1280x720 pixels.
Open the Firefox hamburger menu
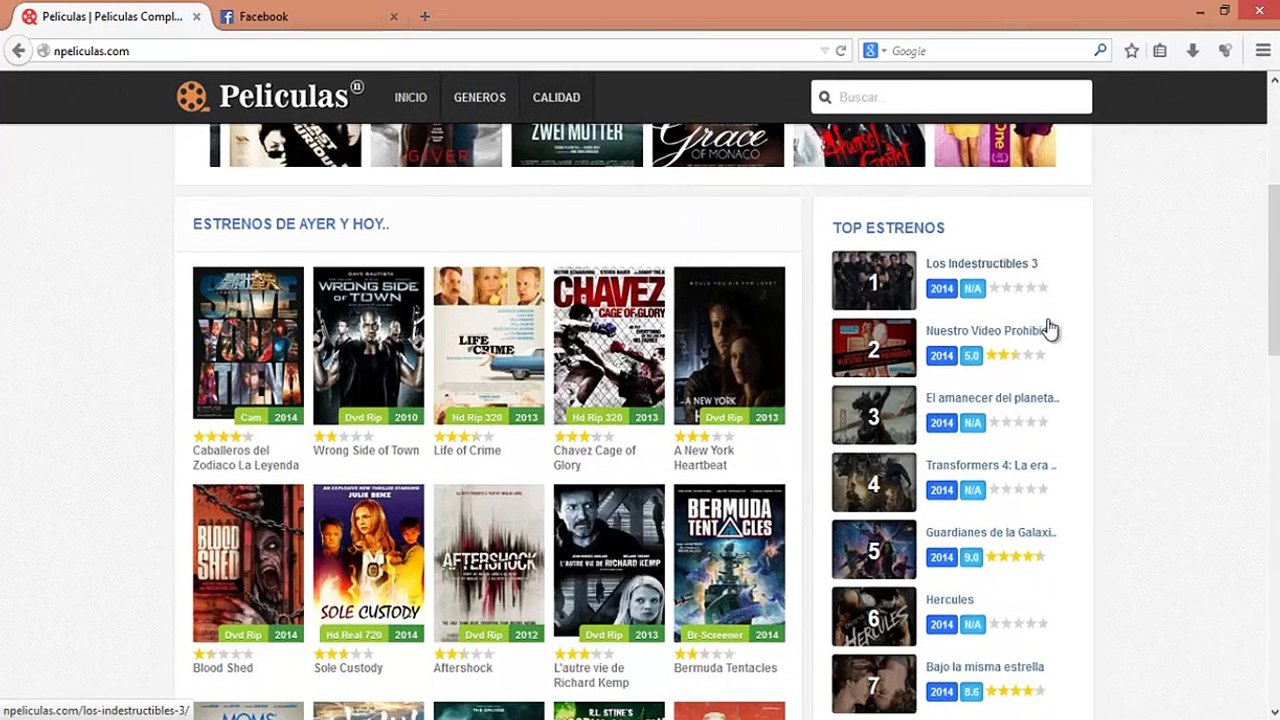click(x=1263, y=51)
